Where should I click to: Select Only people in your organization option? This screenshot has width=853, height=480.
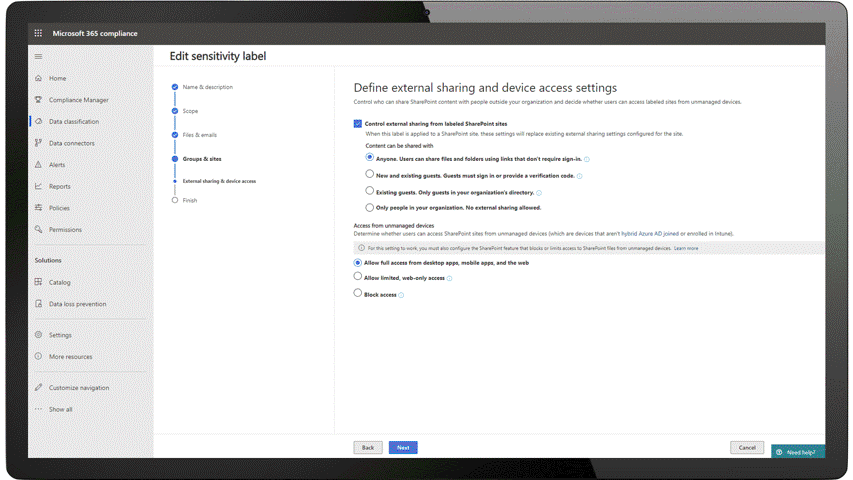369,207
